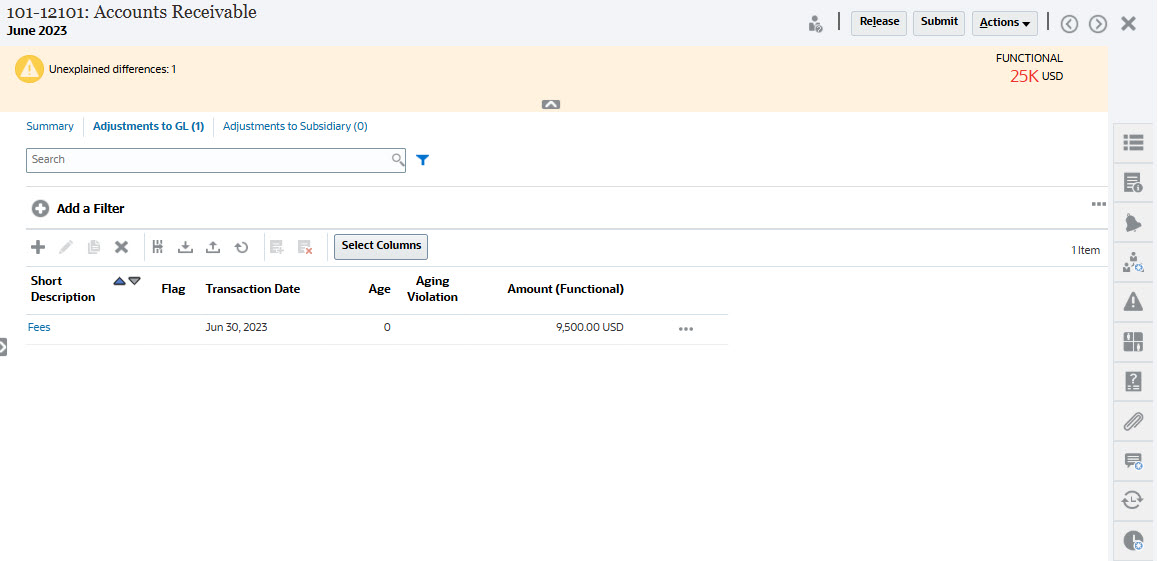
Task: Click the column resize toolbar icon
Action: [x=157, y=247]
